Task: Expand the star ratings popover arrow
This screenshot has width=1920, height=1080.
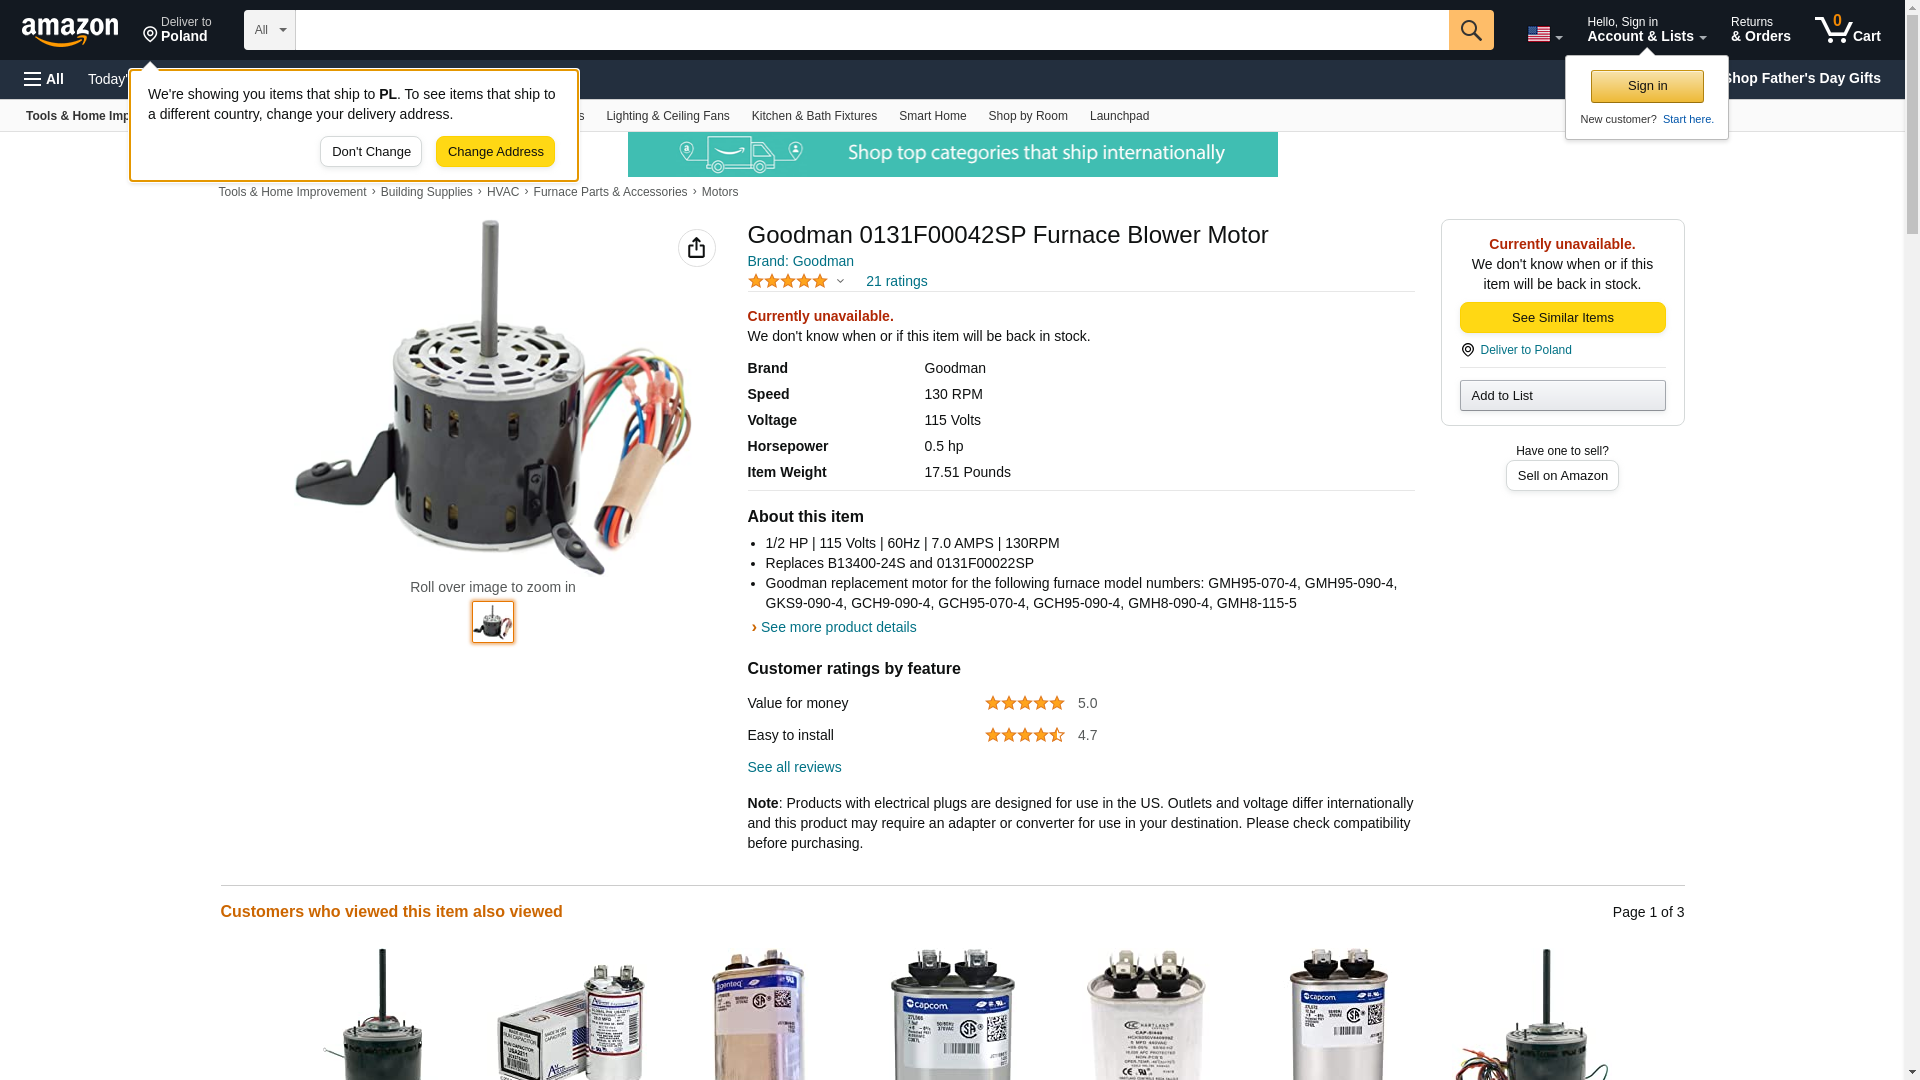Action: click(840, 281)
